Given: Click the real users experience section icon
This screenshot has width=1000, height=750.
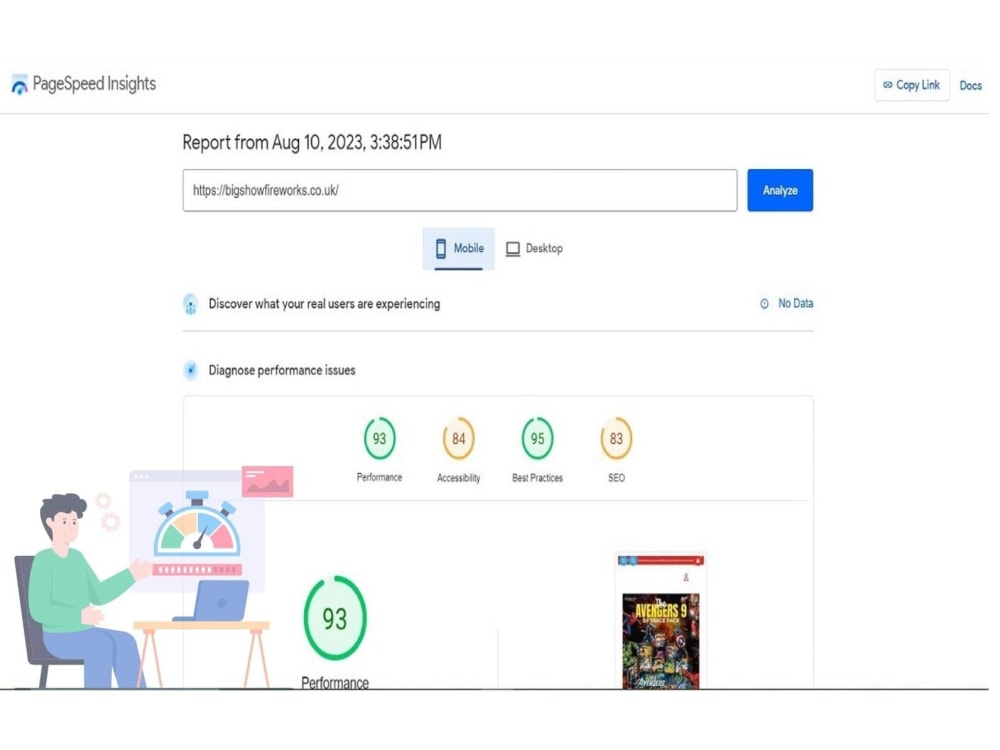Looking at the screenshot, I should click(191, 304).
